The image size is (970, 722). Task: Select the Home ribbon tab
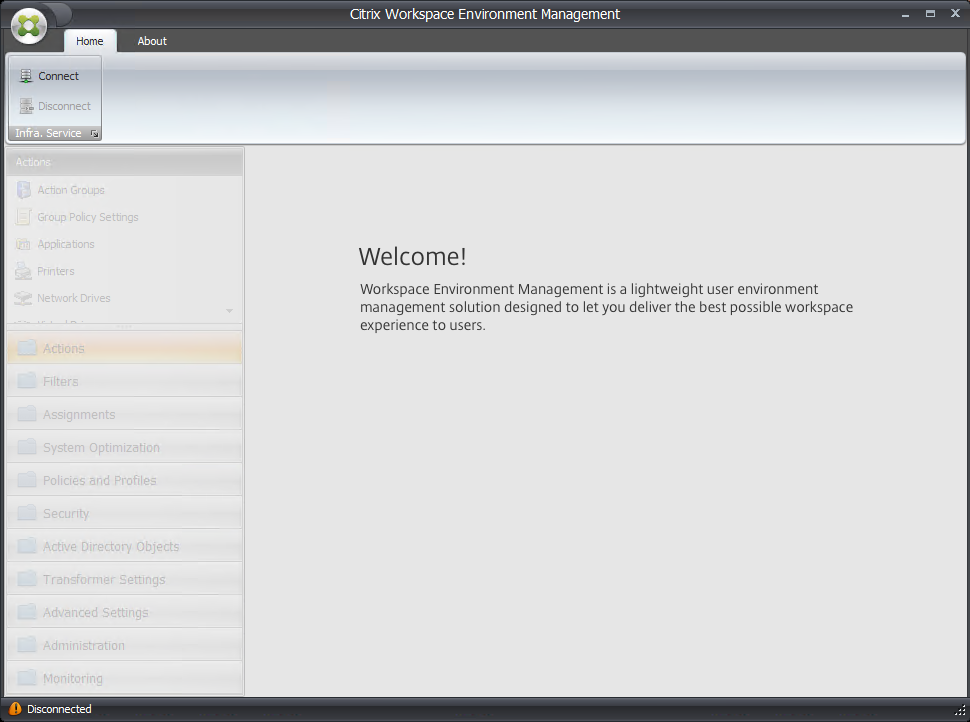point(90,41)
